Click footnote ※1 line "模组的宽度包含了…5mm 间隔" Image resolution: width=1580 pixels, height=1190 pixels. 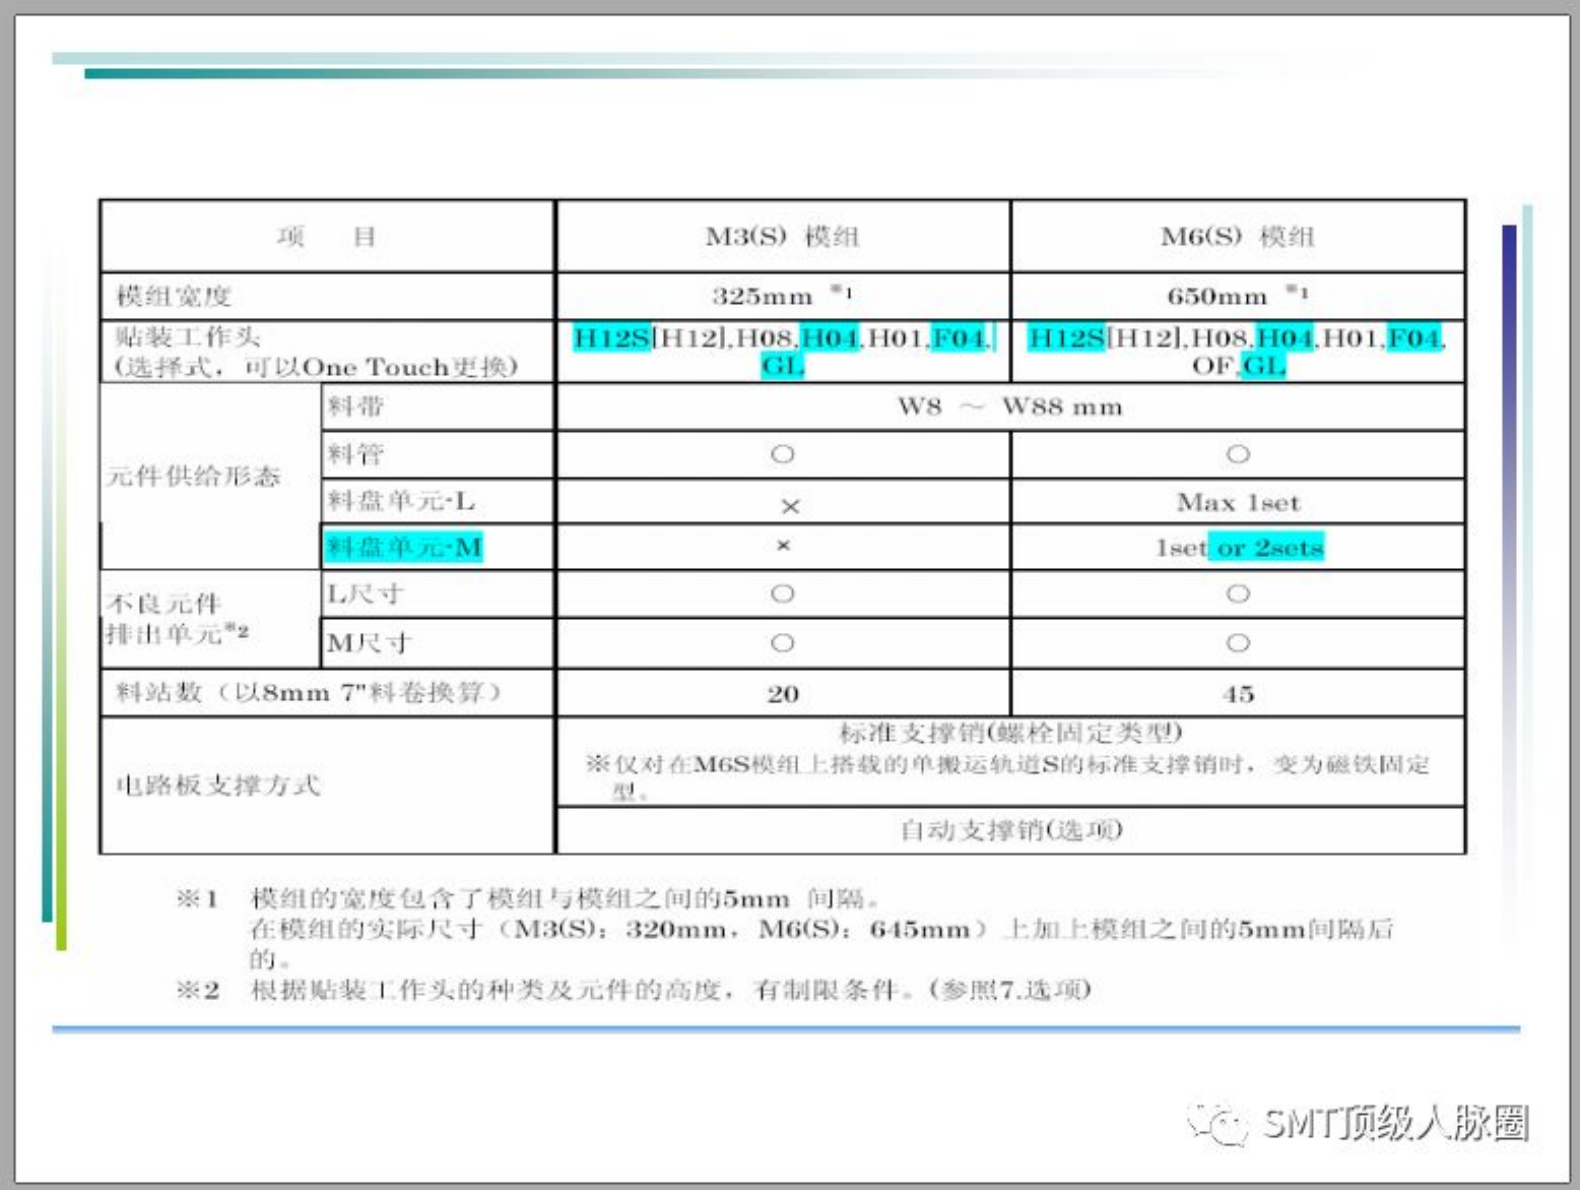565,898
